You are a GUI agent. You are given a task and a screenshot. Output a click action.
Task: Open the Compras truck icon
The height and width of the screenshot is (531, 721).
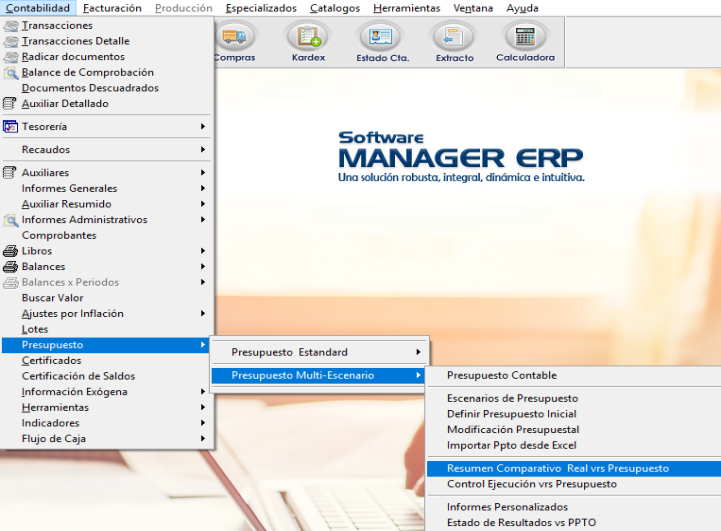coord(235,37)
